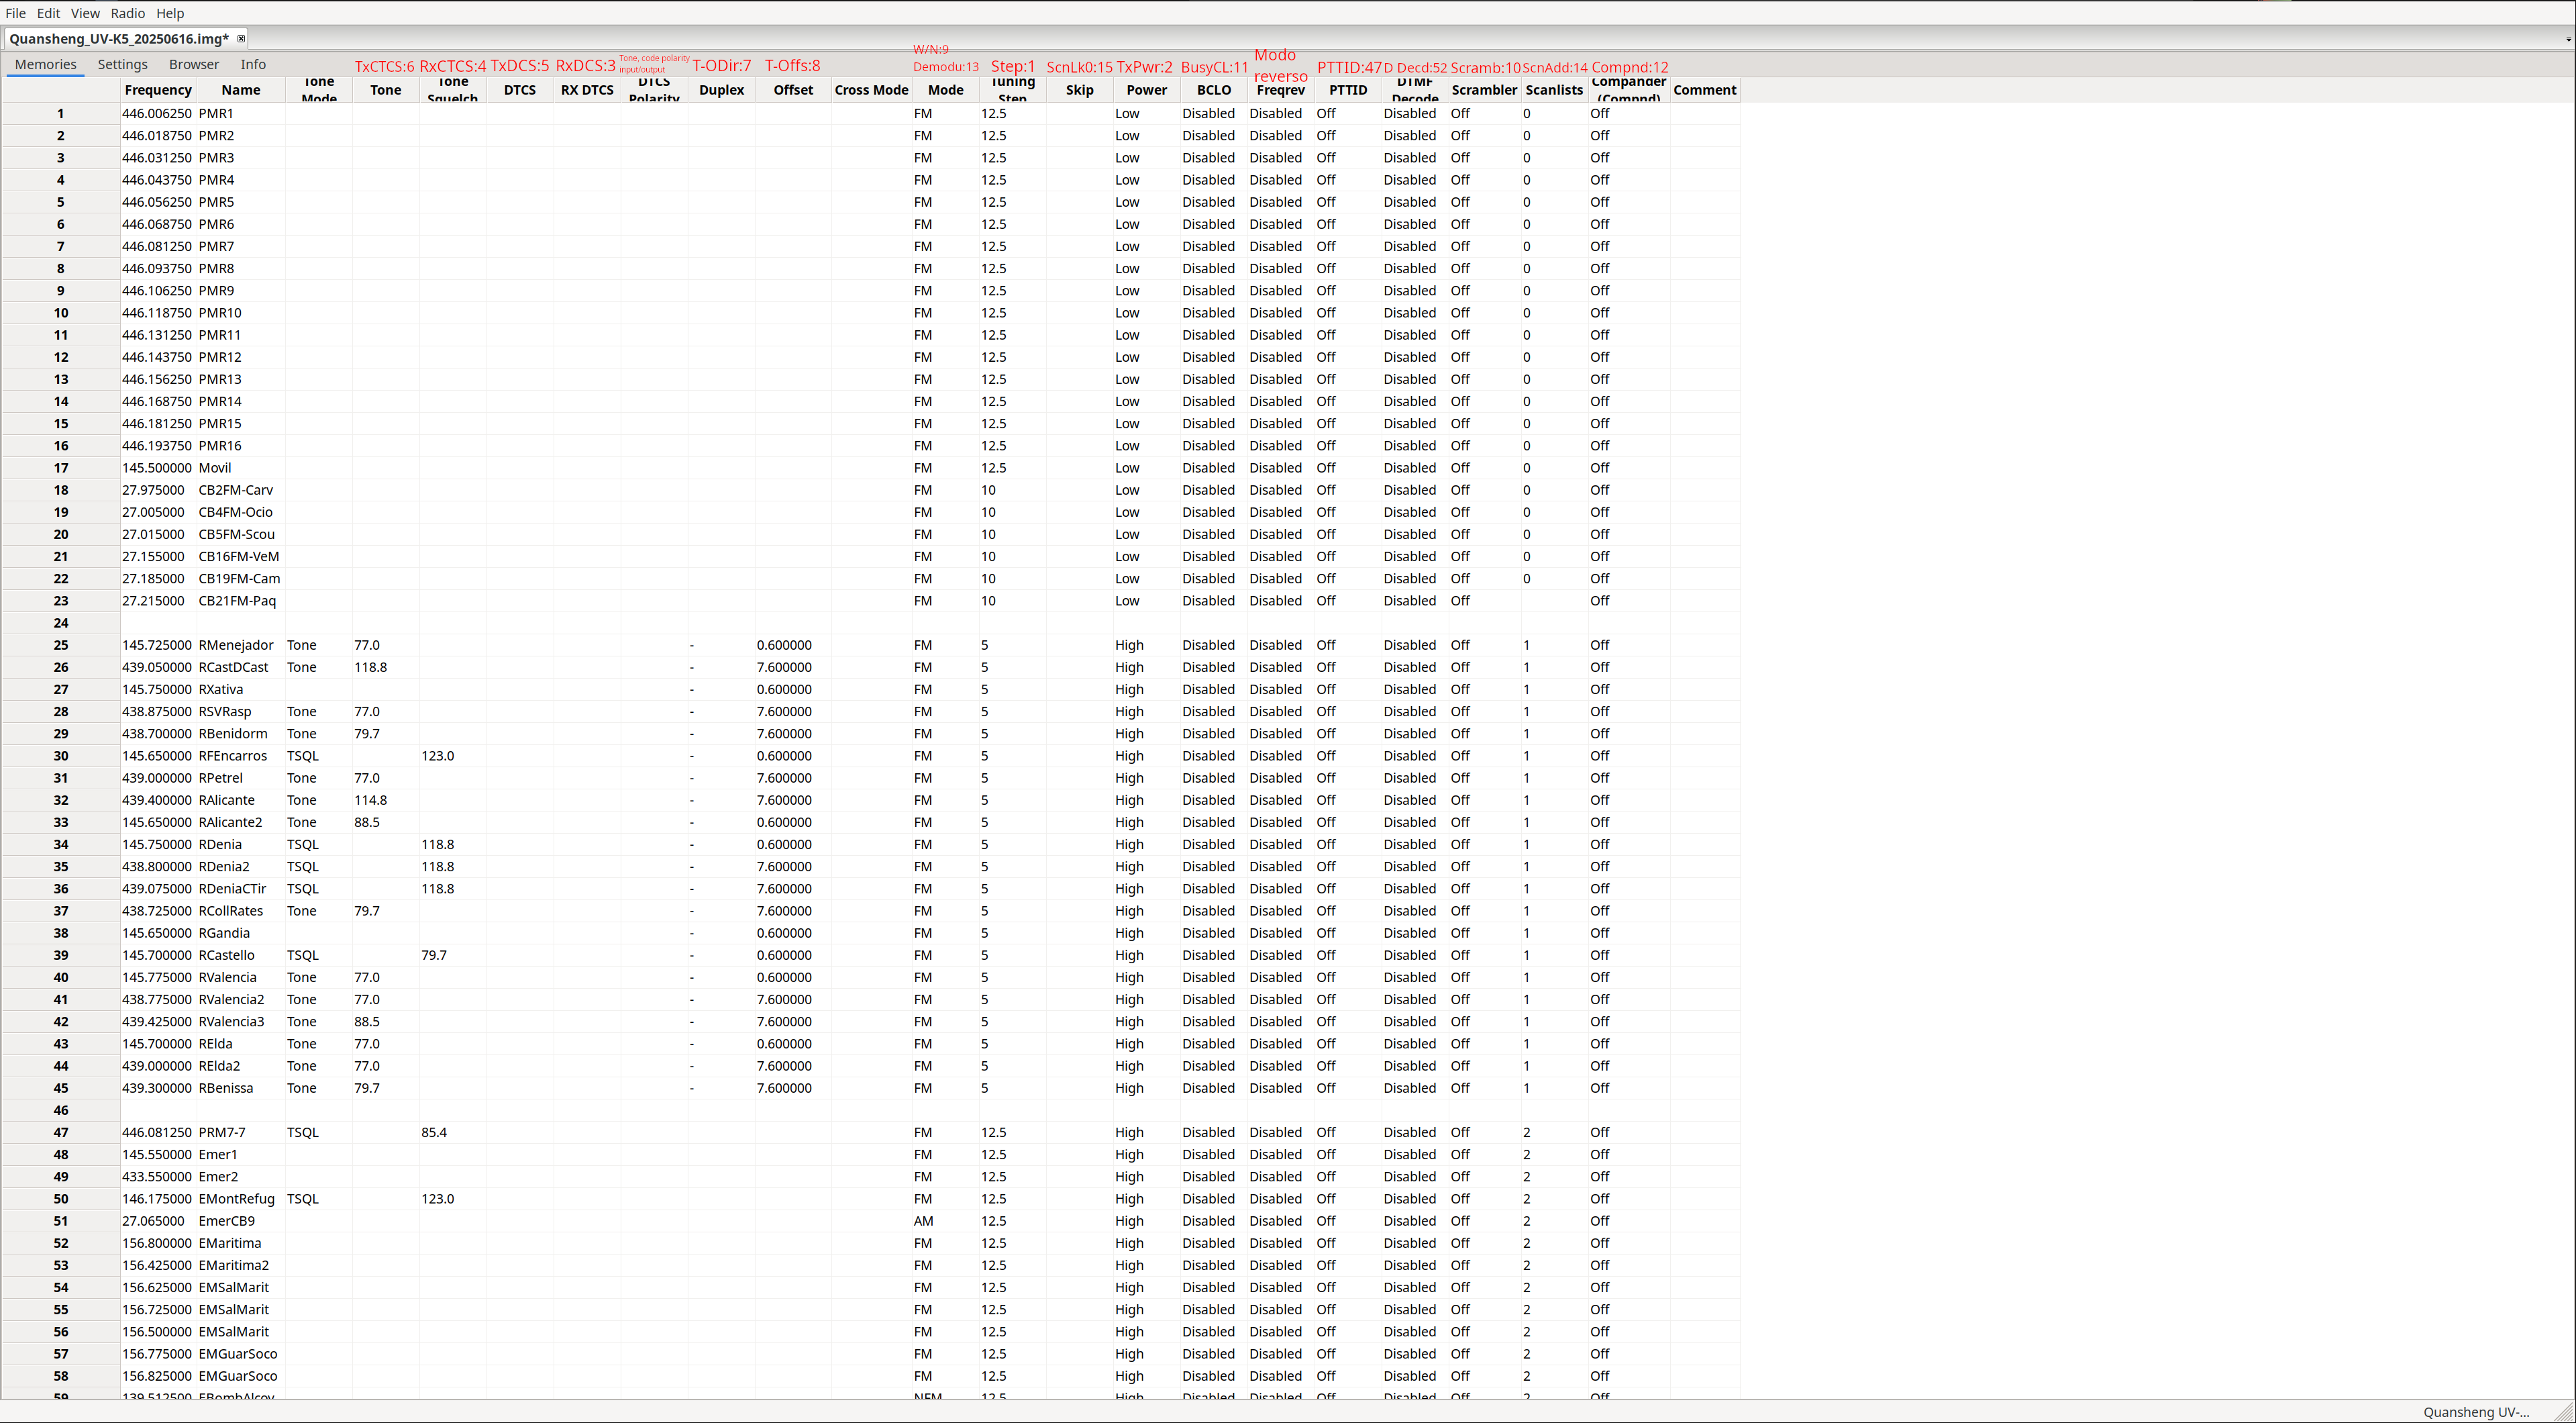Image resolution: width=2576 pixels, height=1423 pixels.
Task: Click the Tuning Step column header
Action: (x=1012, y=90)
